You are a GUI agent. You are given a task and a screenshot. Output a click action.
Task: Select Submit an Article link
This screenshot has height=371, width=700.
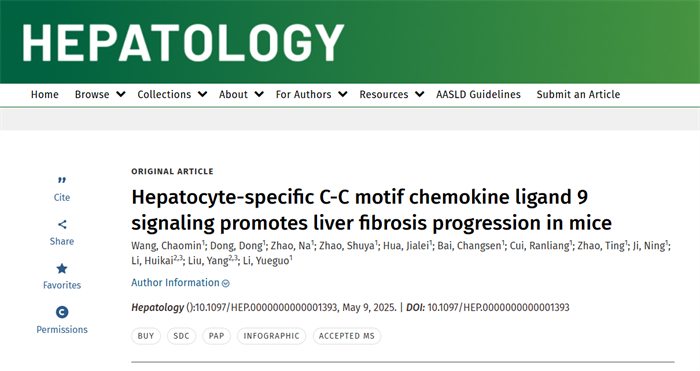click(578, 95)
